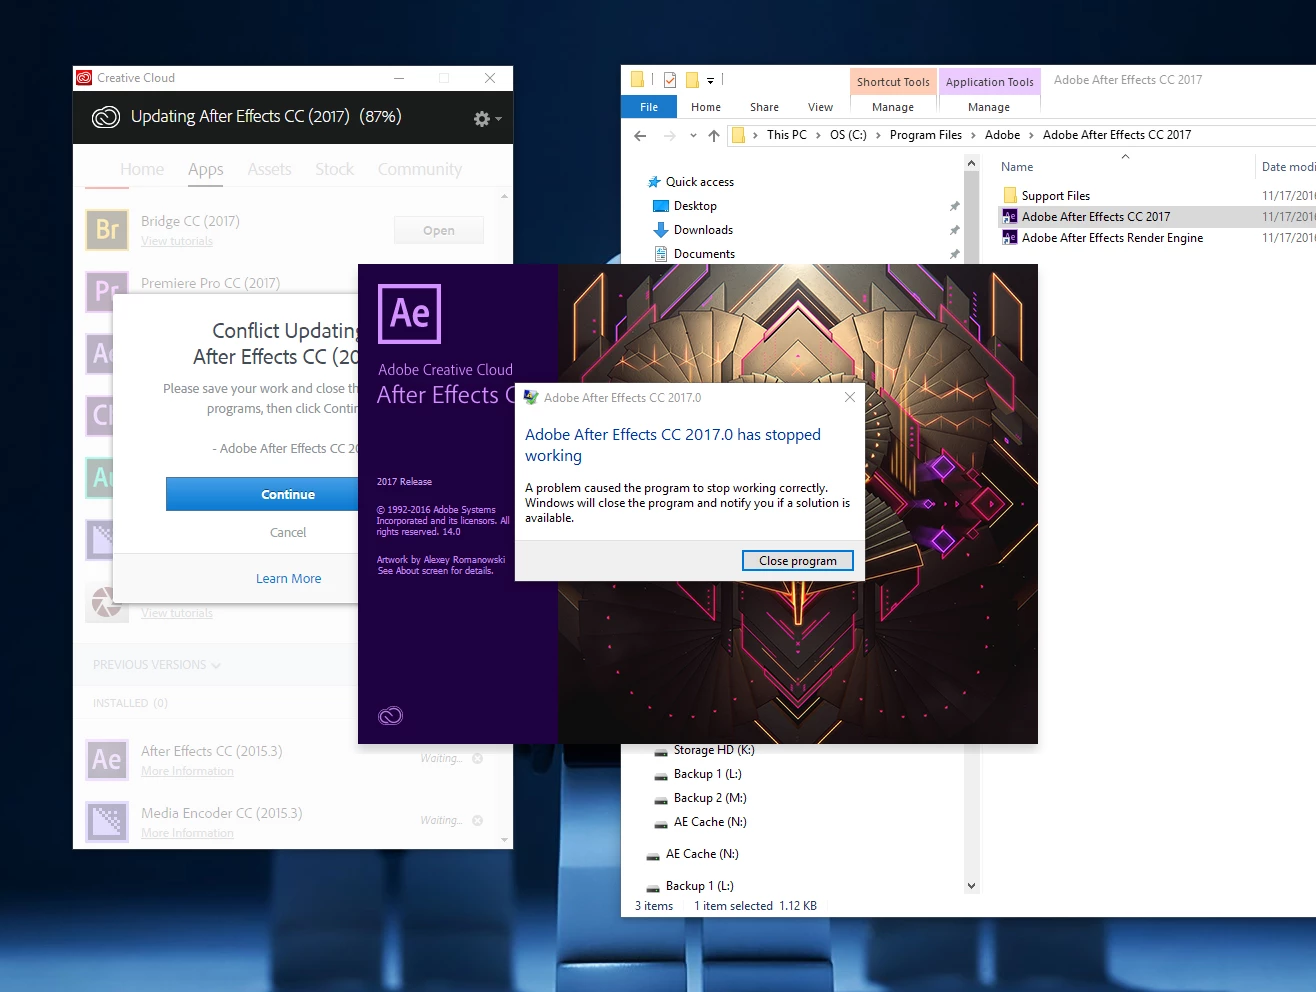Click Explorer navigation pane scroll down arrow
This screenshot has height=992, width=1316.
971,886
